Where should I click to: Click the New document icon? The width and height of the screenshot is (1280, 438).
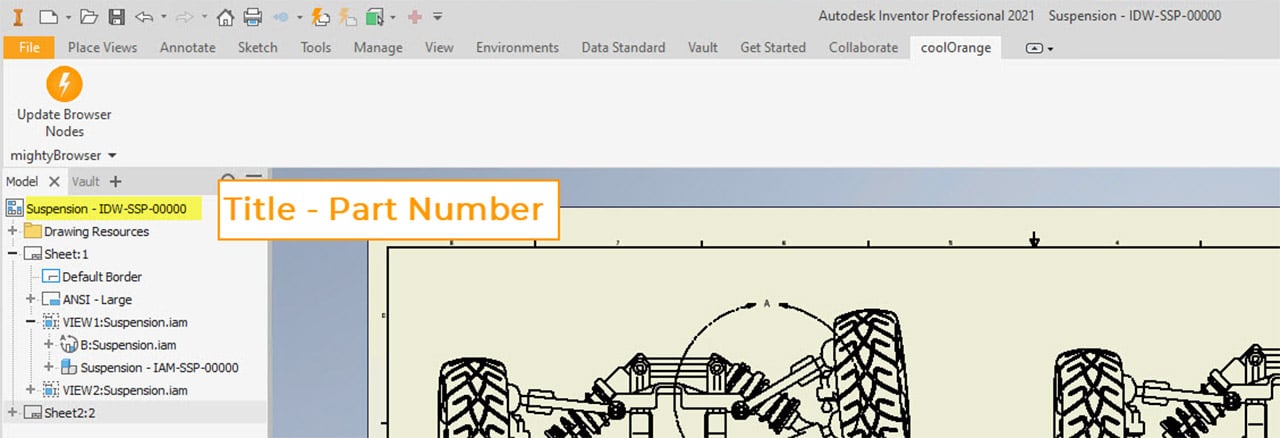tap(47, 16)
